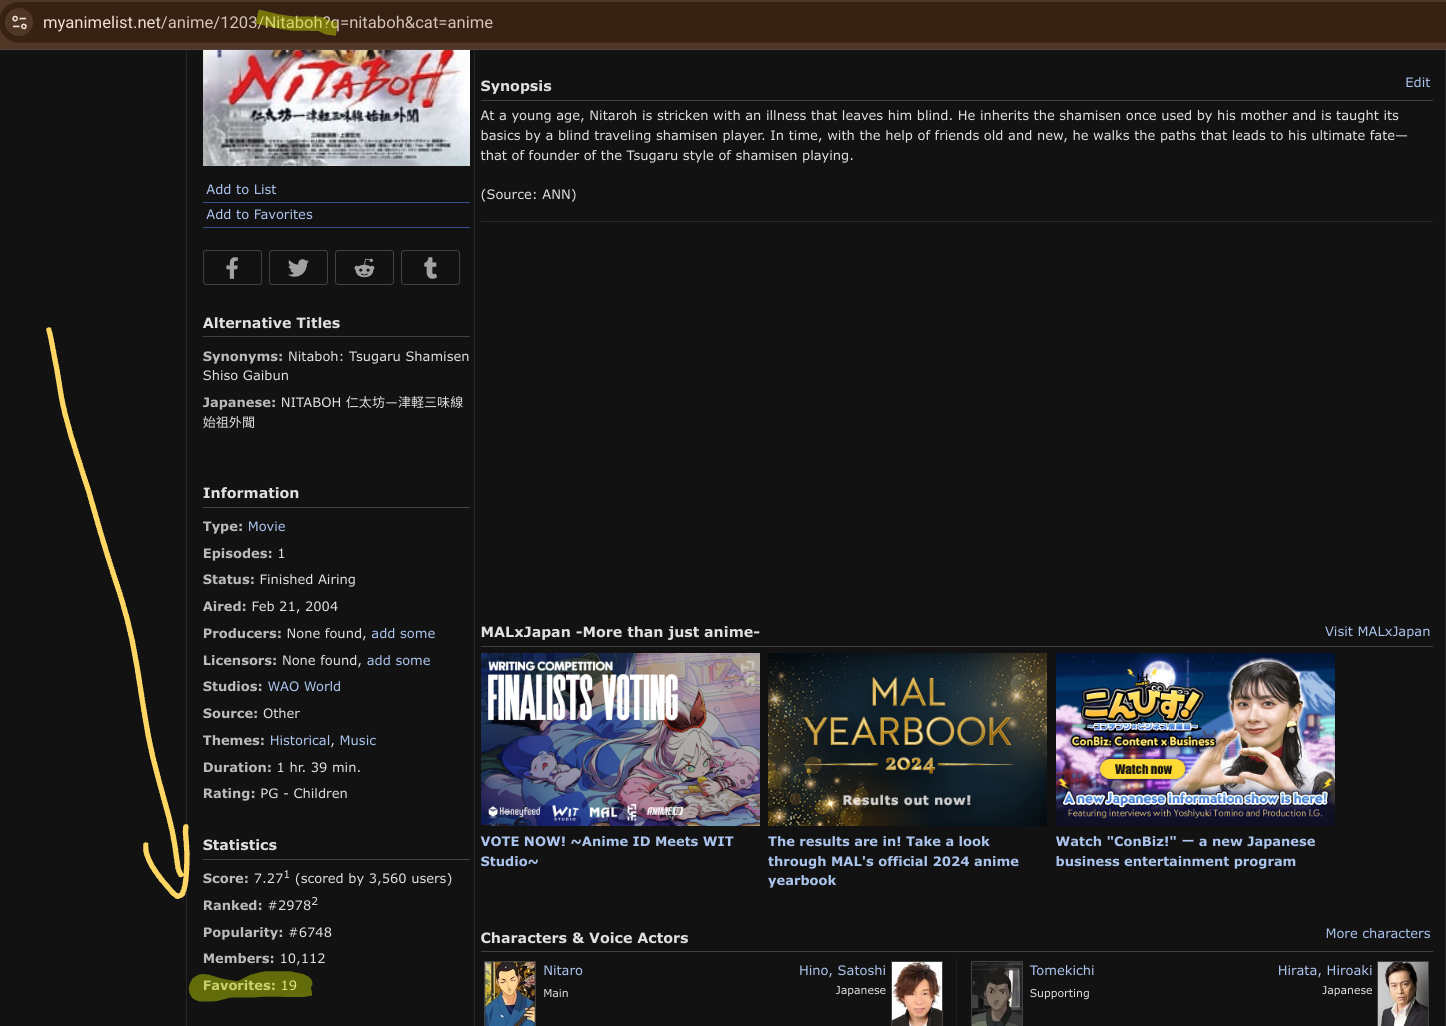Click add some next to Producers

pyautogui.click(x=403, y=633)
